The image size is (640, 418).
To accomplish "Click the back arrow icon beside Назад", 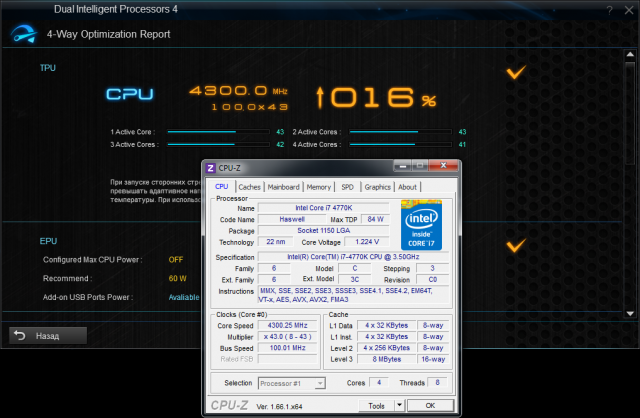I will point(19,336).
